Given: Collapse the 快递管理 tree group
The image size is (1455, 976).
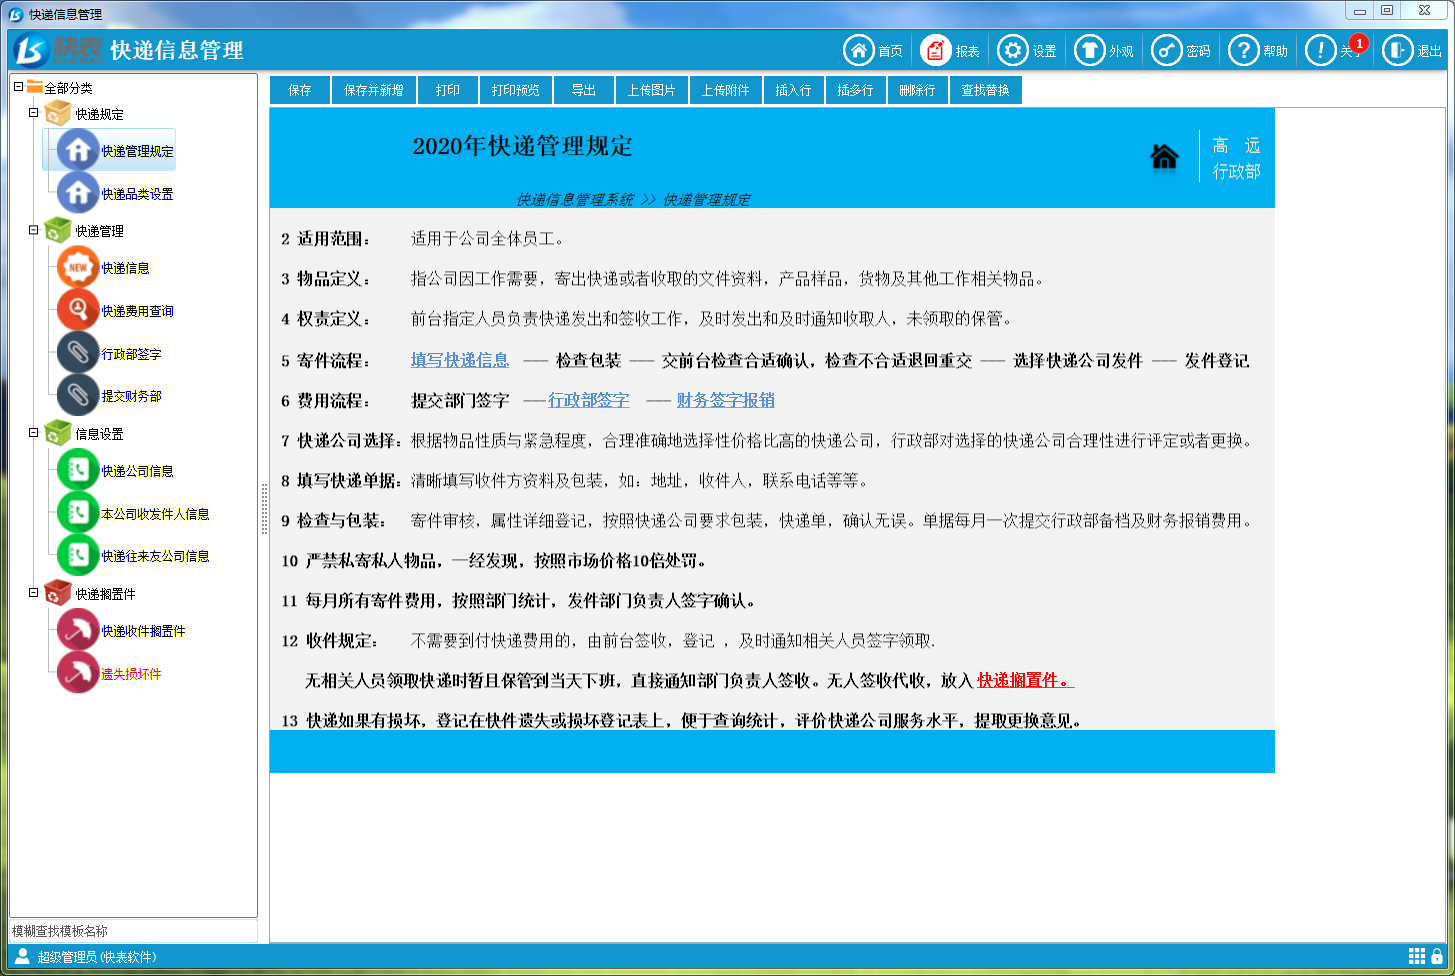Looking at the screenshot, I should click(34, 230).
